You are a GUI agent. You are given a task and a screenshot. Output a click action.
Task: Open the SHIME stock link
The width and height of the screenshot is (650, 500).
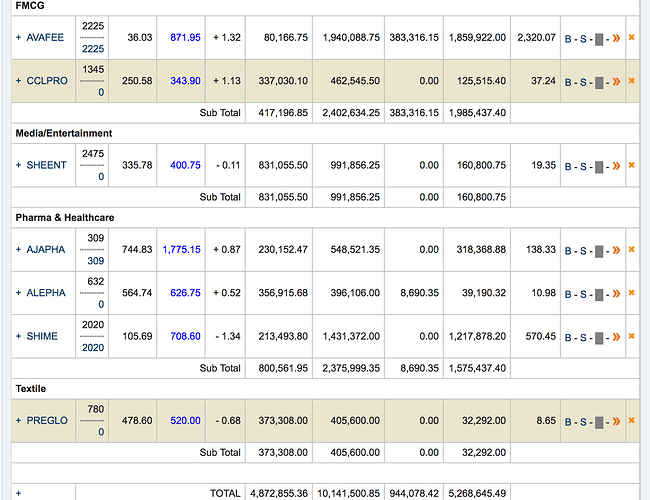pyautogui.click(x=42, y=336)
